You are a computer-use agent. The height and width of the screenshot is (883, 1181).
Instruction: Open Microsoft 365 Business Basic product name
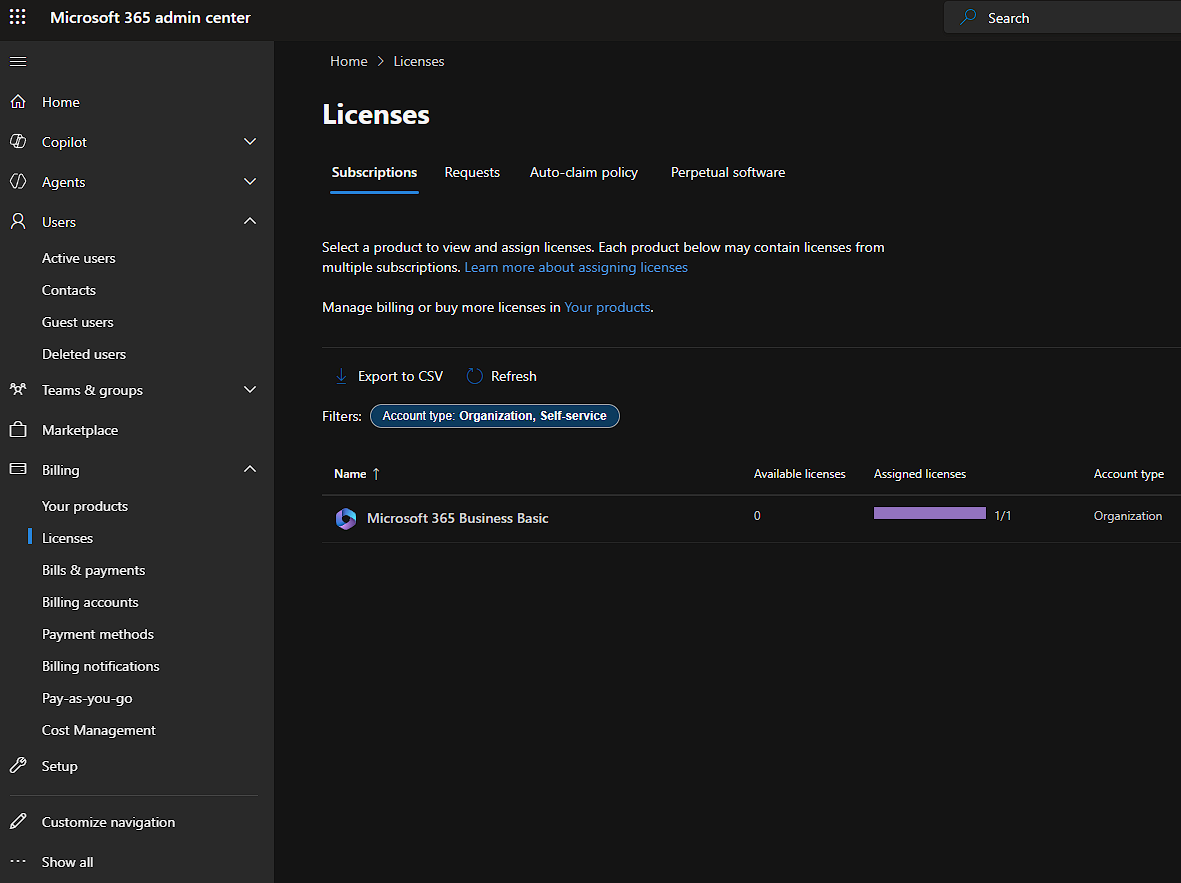[457, 518]
